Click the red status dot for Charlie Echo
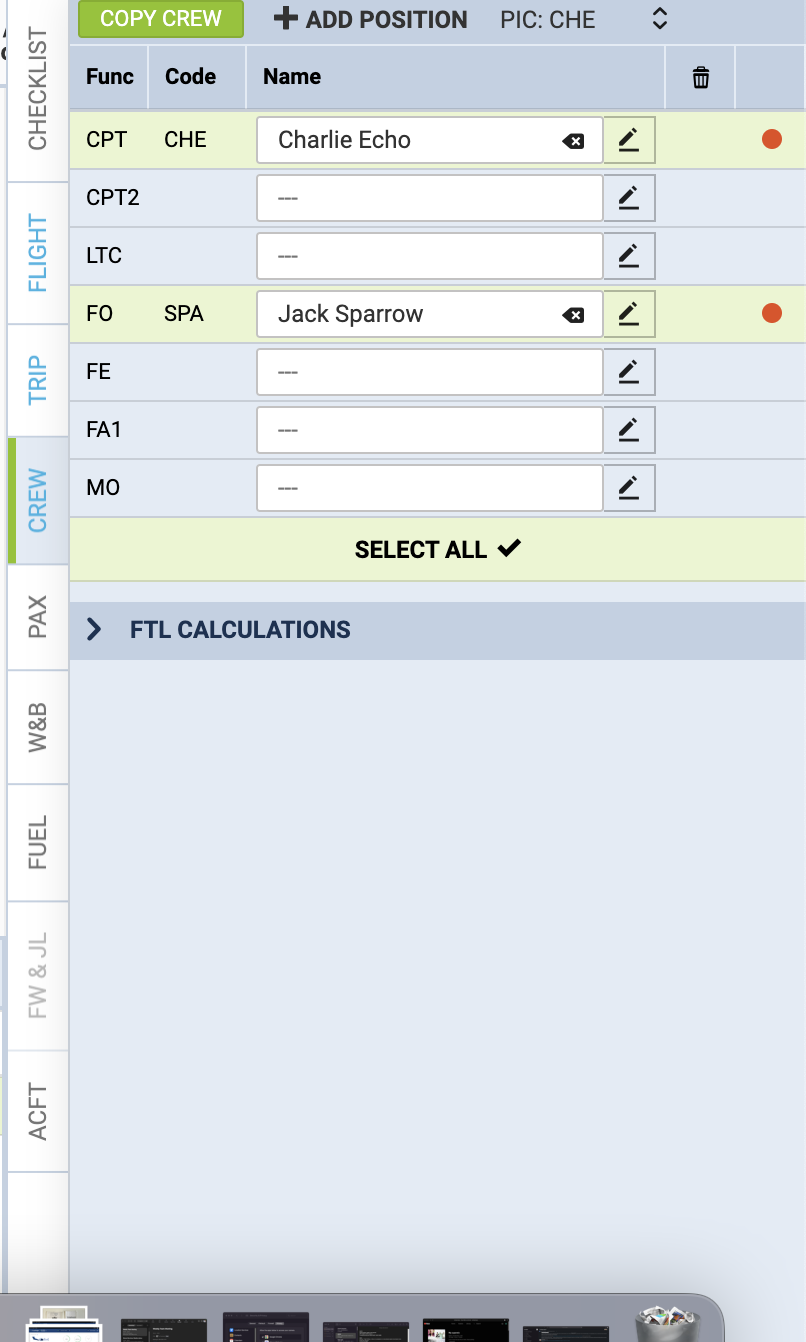 [772, 140]
